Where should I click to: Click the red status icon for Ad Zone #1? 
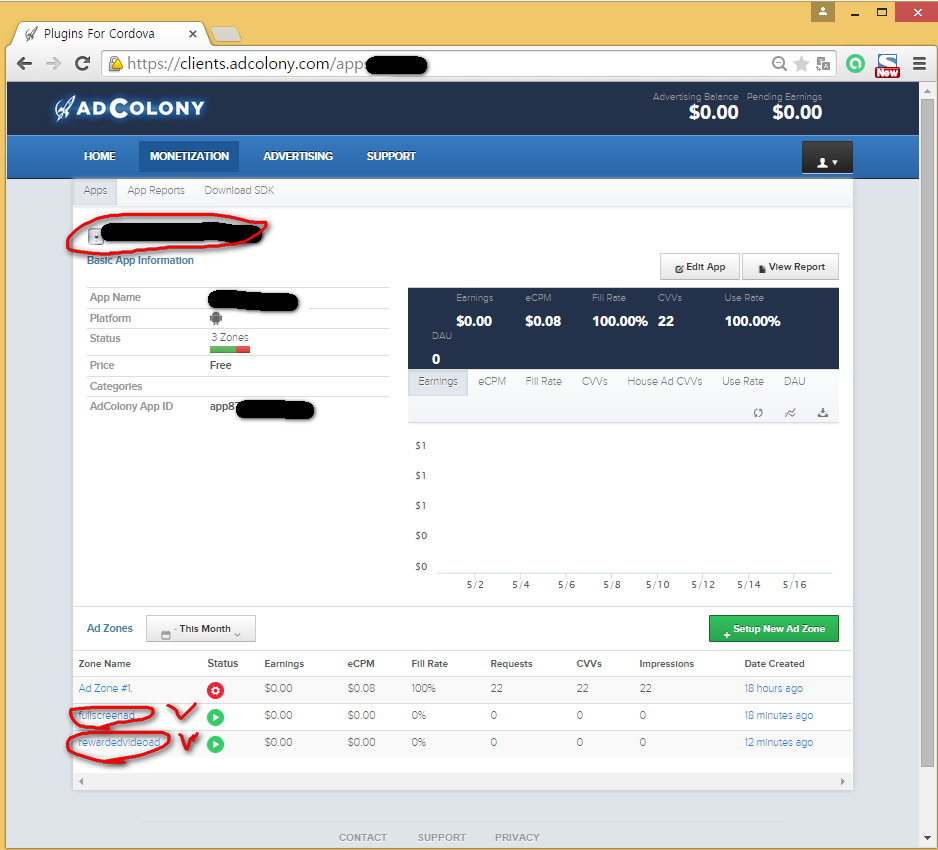coord(215,690)
